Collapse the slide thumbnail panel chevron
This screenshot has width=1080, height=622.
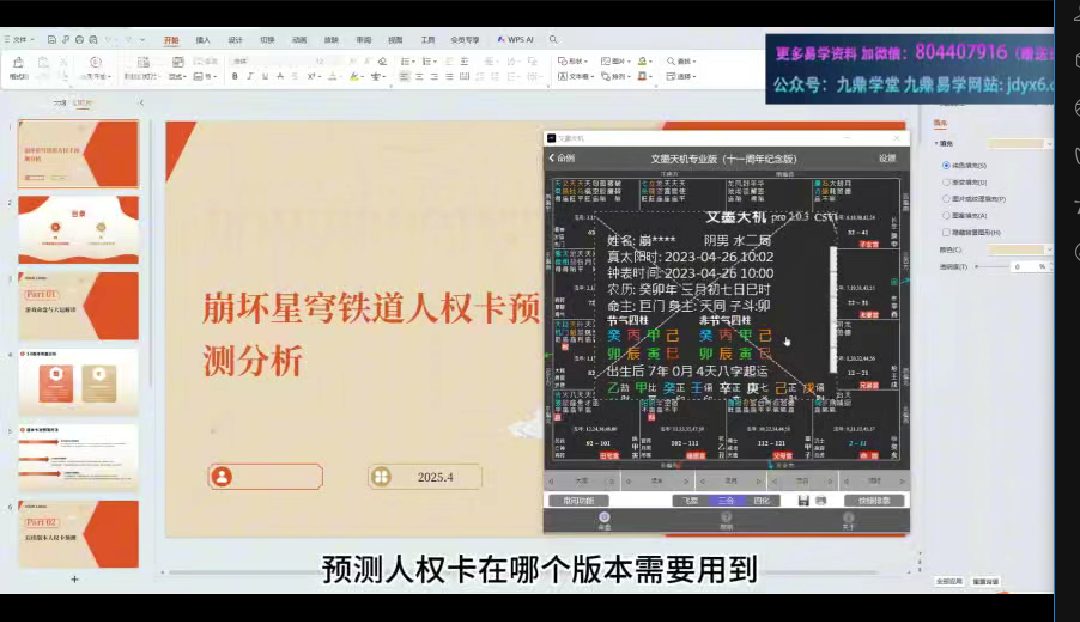[141, 103]
